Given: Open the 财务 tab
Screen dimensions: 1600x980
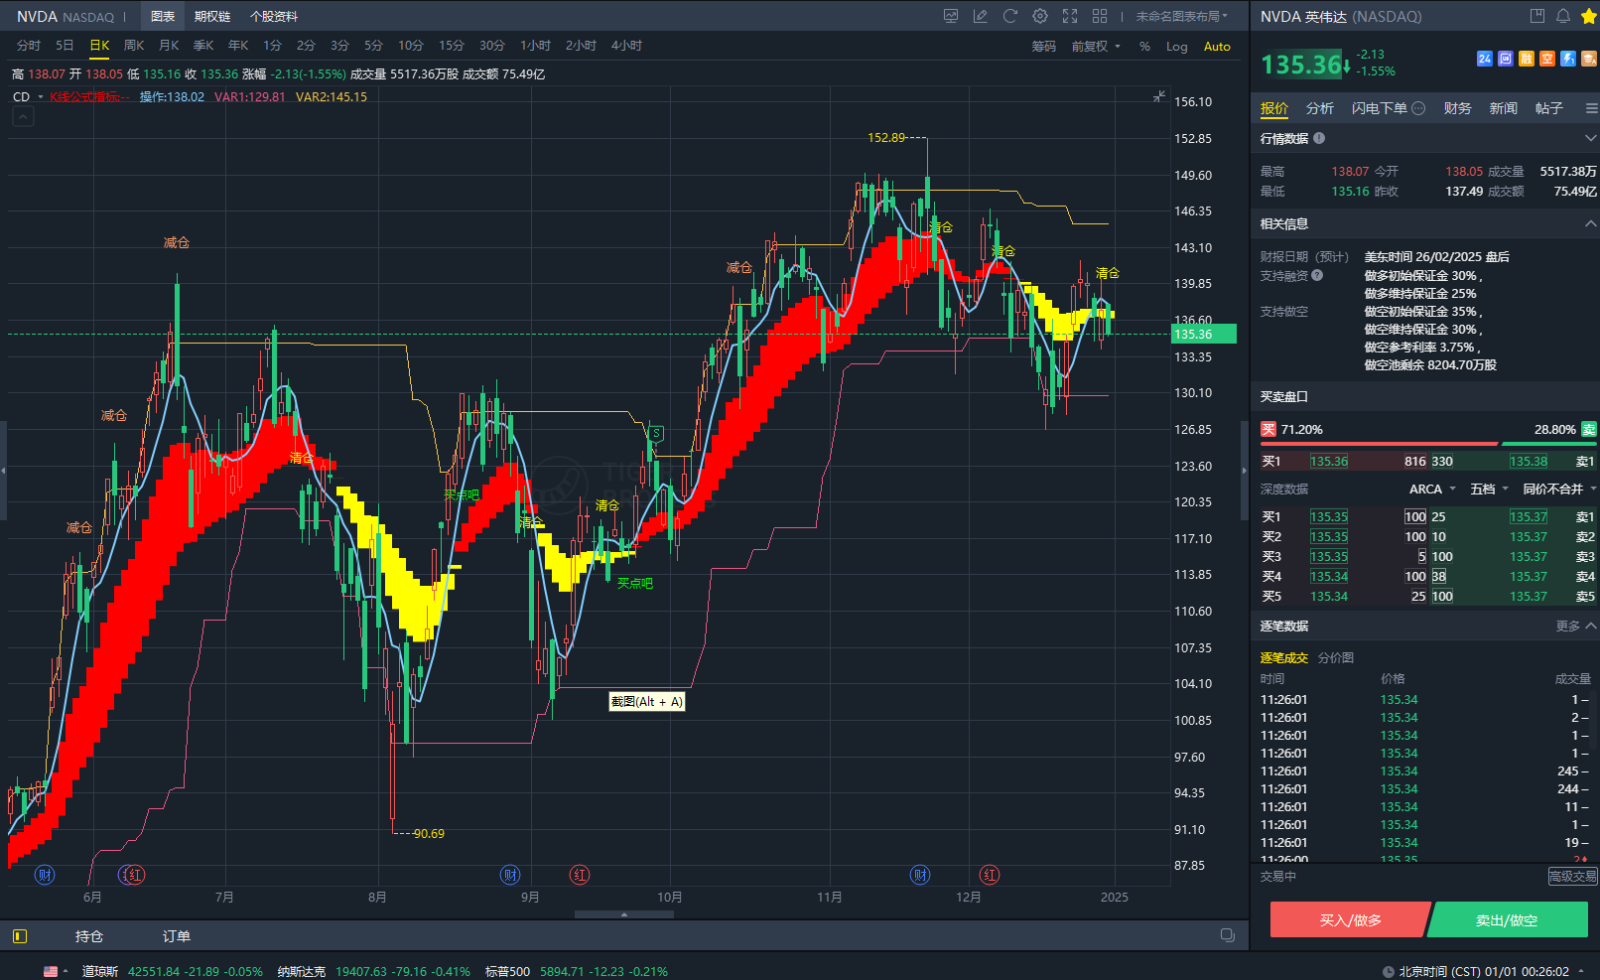Looking at the screenshot, I should [x=1457, y=108].
